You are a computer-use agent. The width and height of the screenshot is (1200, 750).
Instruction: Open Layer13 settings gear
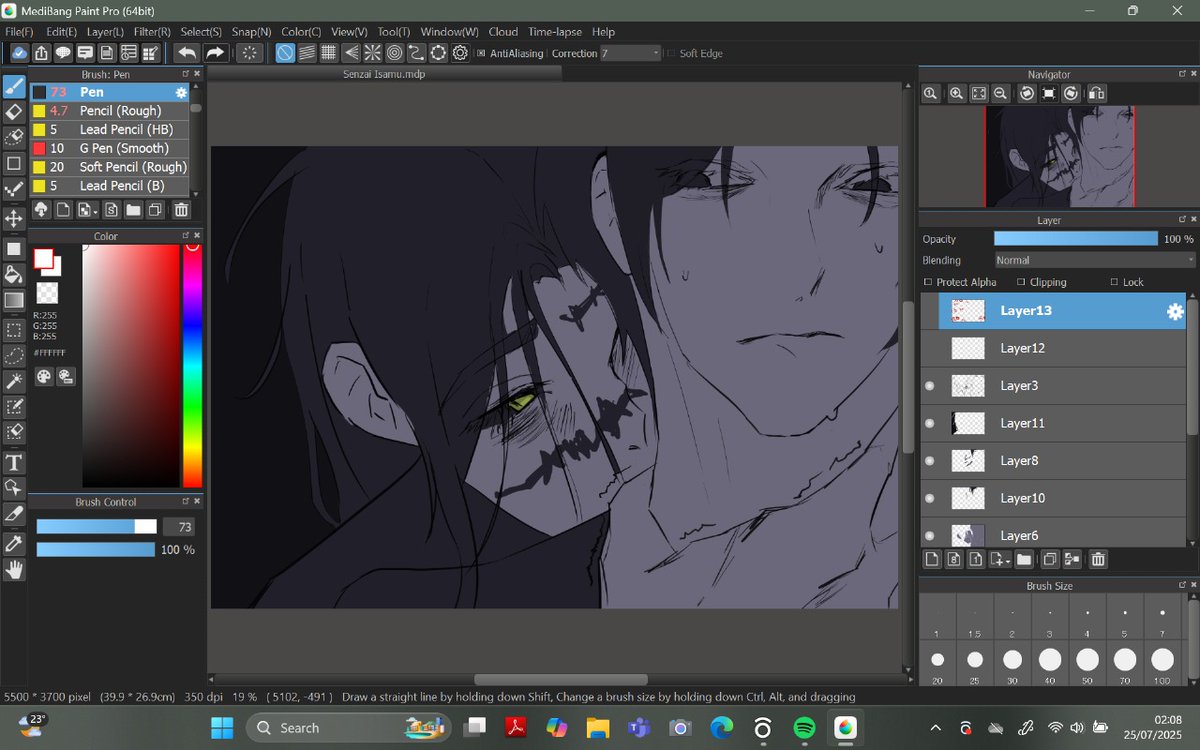click(x=1175, y=312)
